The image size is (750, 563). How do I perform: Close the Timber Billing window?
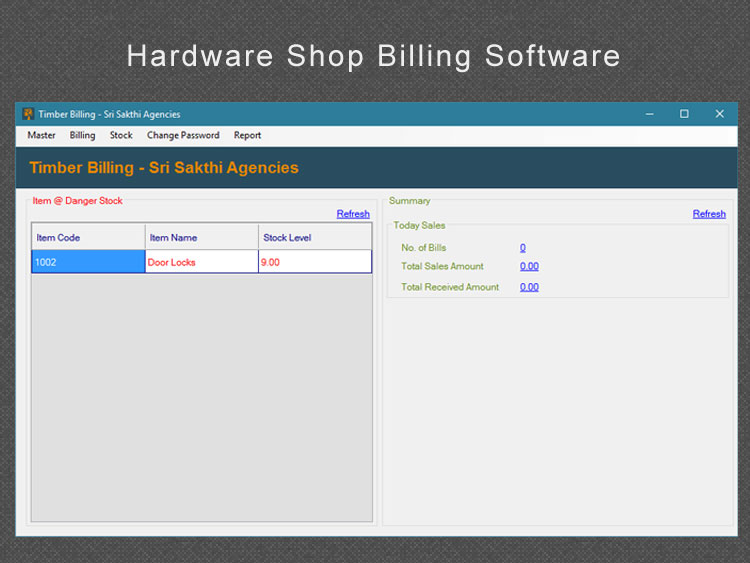coord(719,114)
